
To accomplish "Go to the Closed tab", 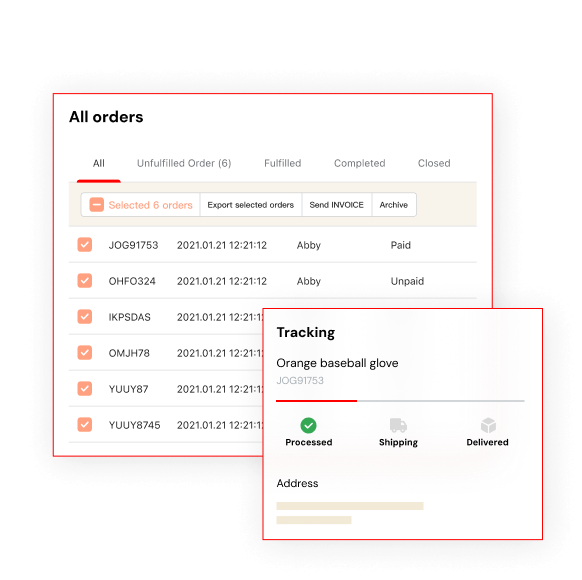I will [434, 163].
